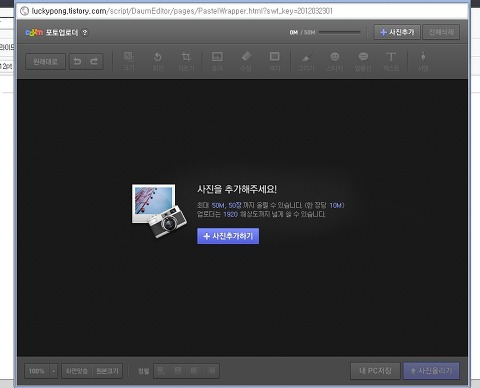Choose the Frame (액자) rectangle tool
480x388 pixels.
pyautogui.click(x=274, y=61)
